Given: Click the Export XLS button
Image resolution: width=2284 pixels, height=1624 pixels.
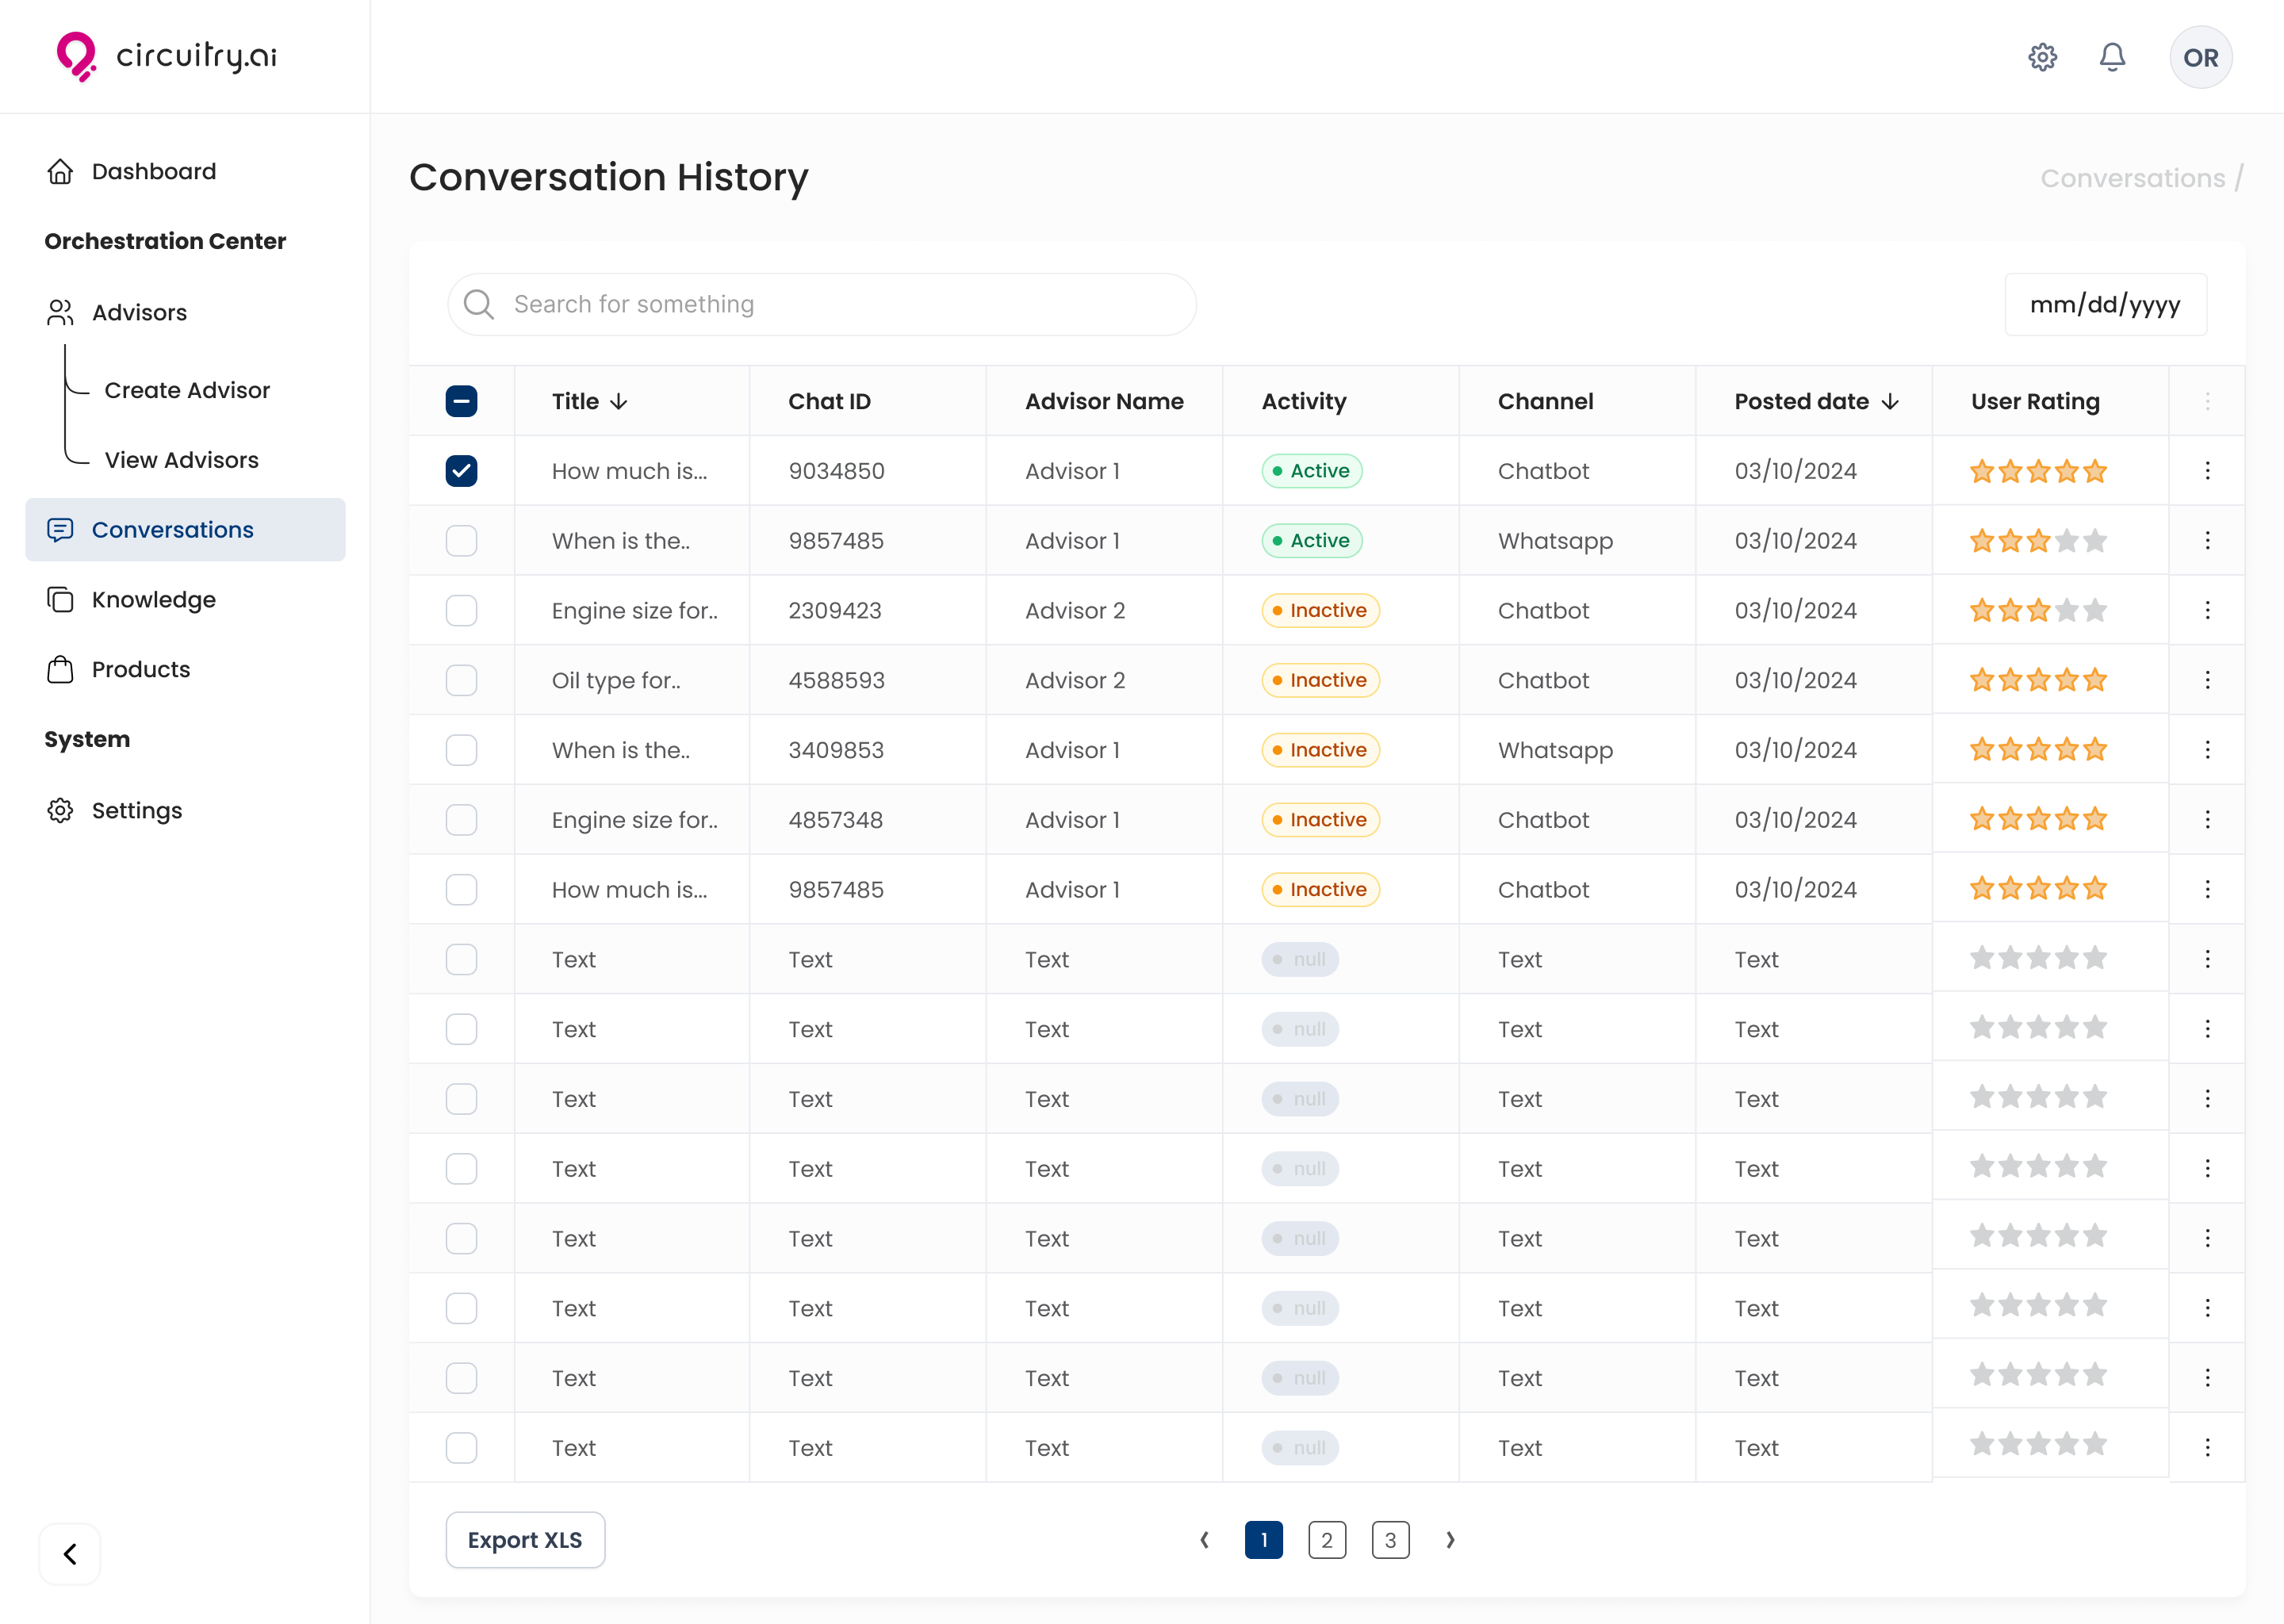Looking at the screenshot, I should point(524,1540).
